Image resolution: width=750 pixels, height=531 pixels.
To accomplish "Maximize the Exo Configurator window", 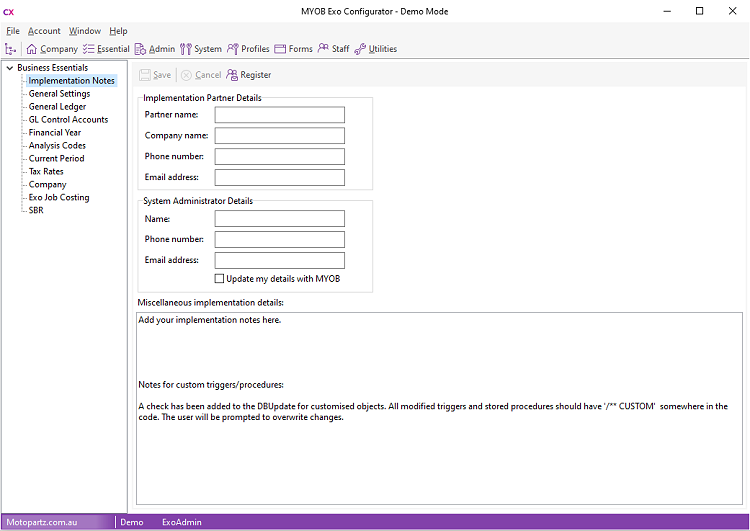I will [699, 11].
